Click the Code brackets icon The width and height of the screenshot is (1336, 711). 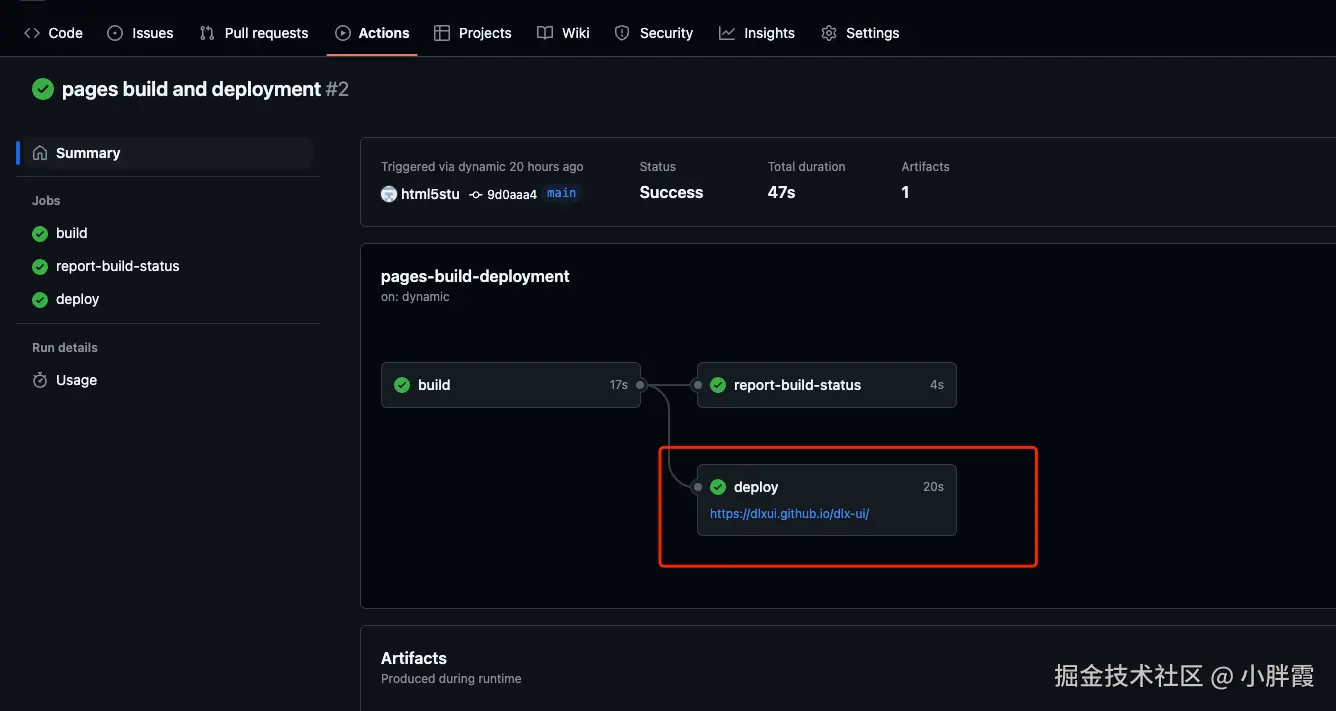(32, 33)
